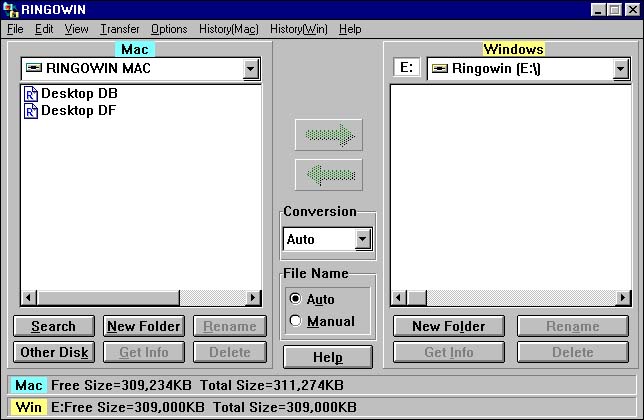Viewport: 644px width, 420px height.
Task: Select the Auto file name option
Action: (295, 299)
